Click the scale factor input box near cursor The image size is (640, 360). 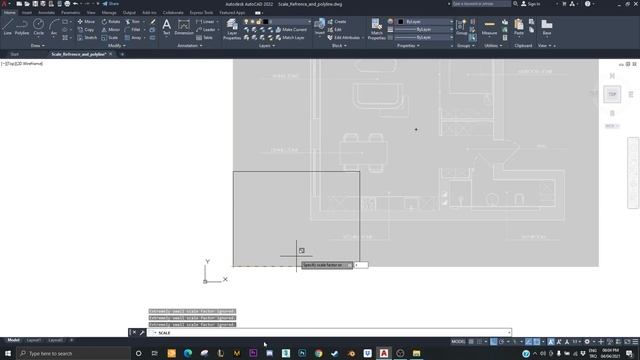(x=361, y=265)
